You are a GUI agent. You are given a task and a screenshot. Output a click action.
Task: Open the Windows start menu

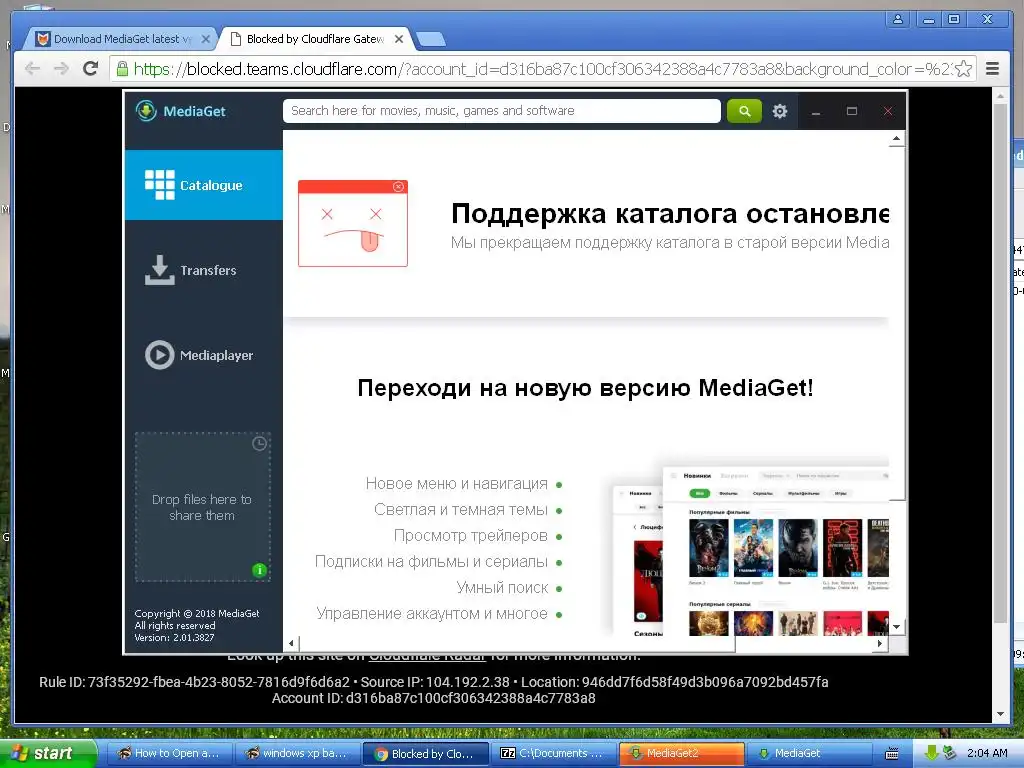click(49, 753)
